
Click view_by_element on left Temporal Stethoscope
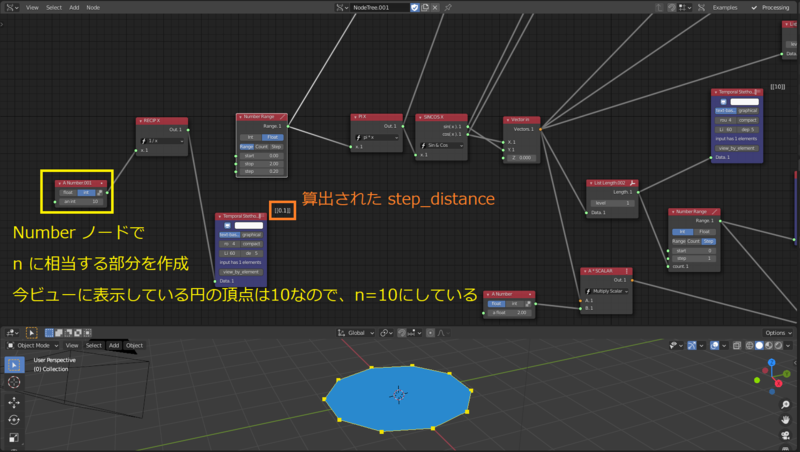[241, 272]
